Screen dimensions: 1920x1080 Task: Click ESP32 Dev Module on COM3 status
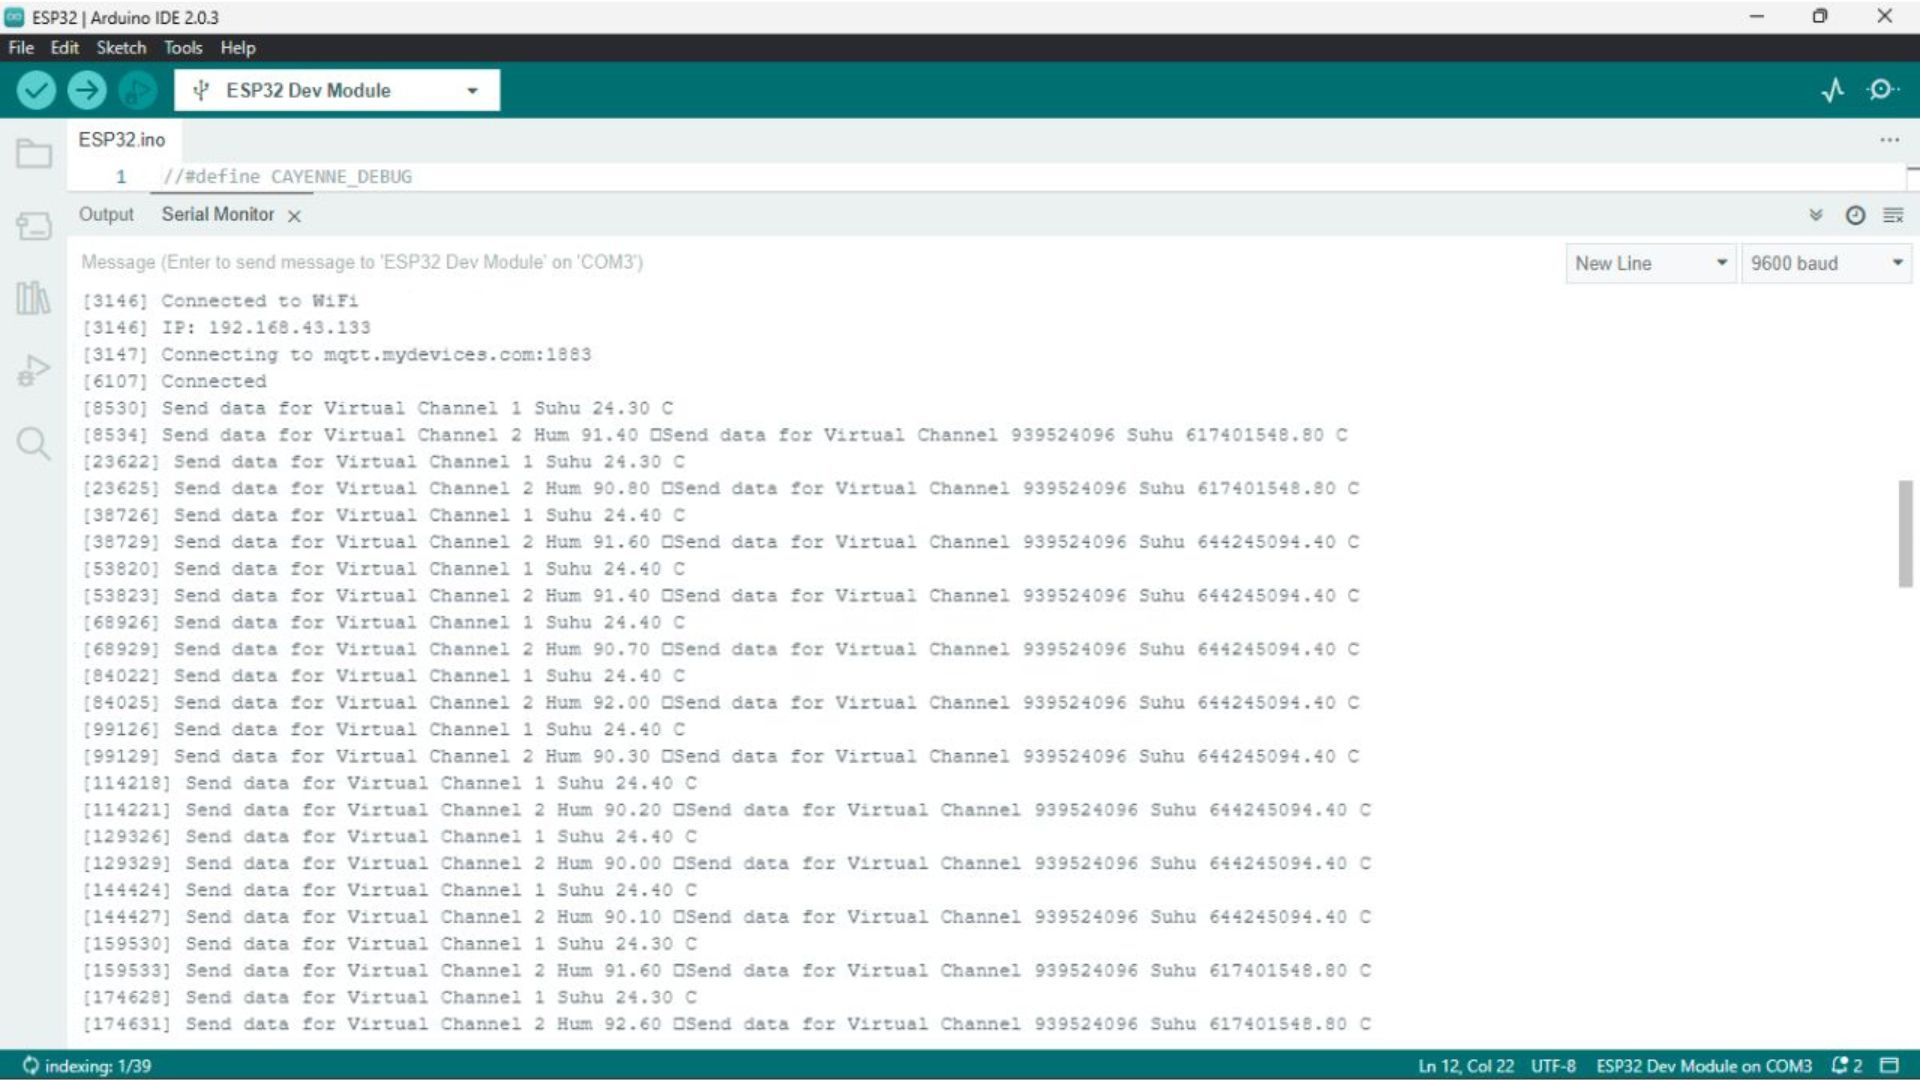[1704, 1065]
